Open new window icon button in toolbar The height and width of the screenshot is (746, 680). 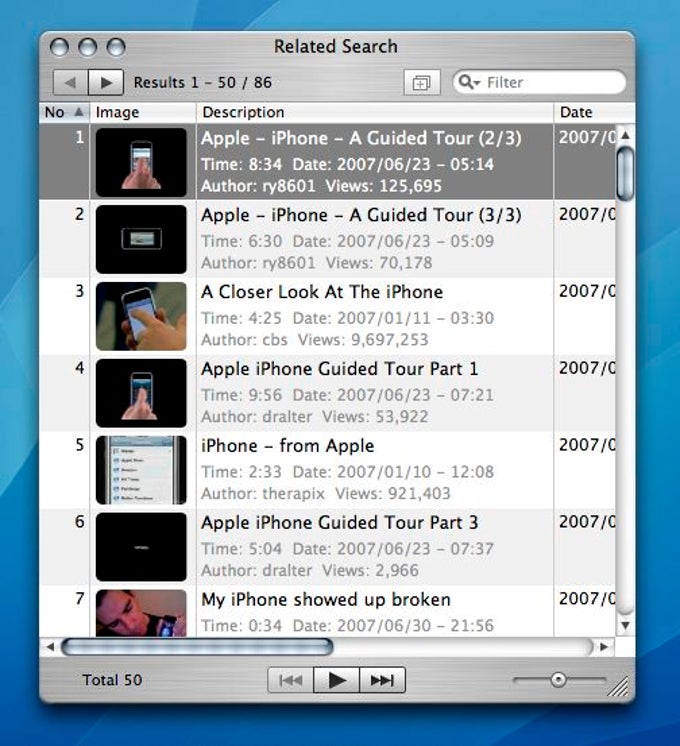[422, 83]
